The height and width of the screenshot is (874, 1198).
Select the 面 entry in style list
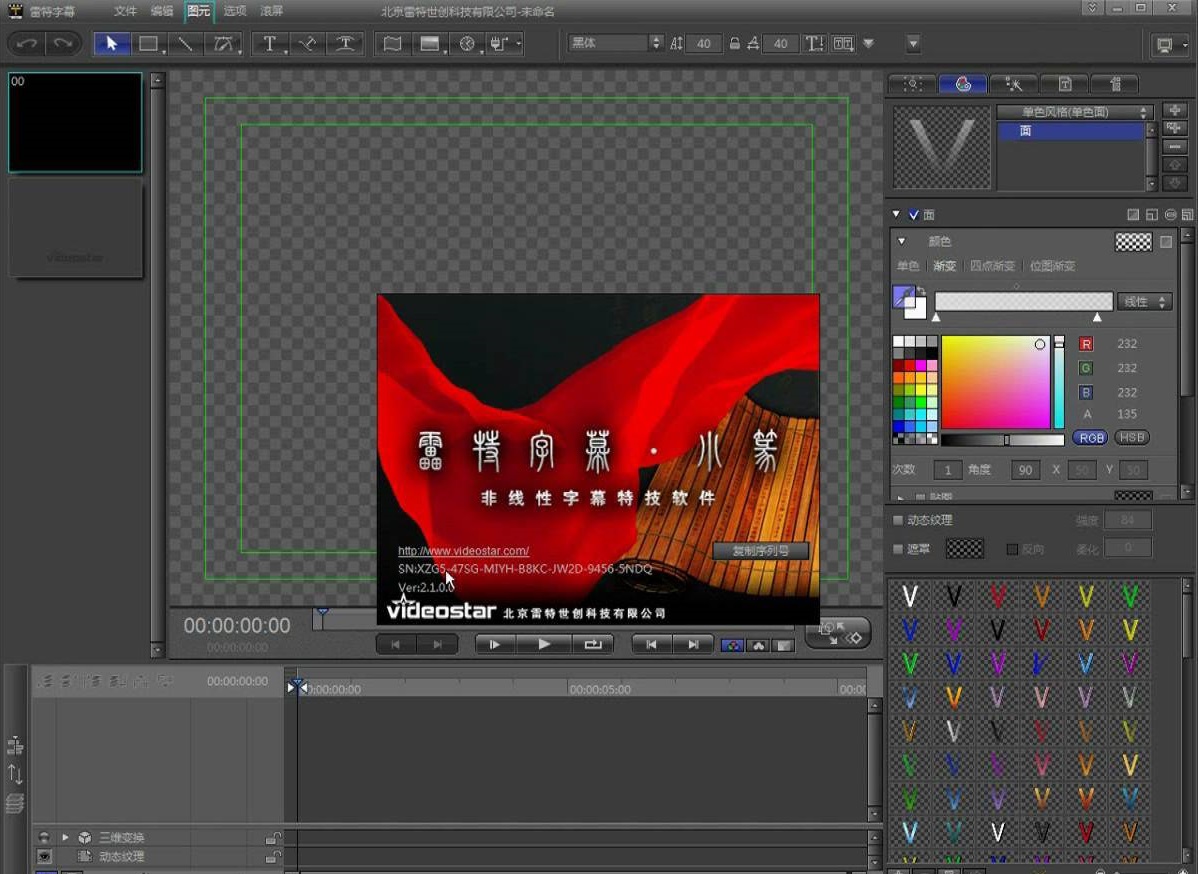point(1070,131)
